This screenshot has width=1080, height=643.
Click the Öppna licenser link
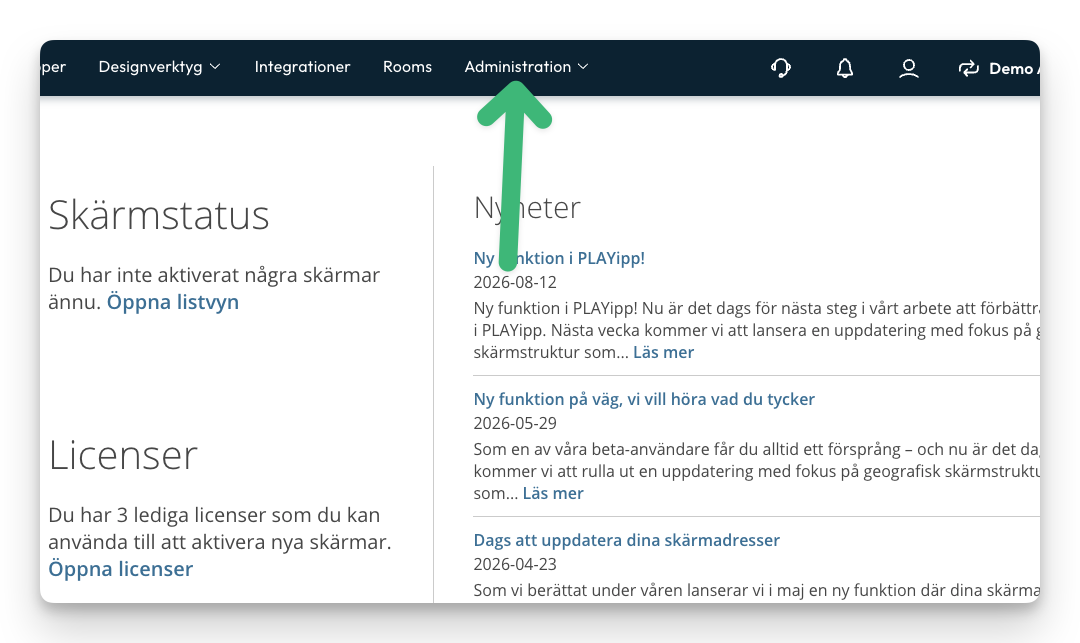[121, 569]
